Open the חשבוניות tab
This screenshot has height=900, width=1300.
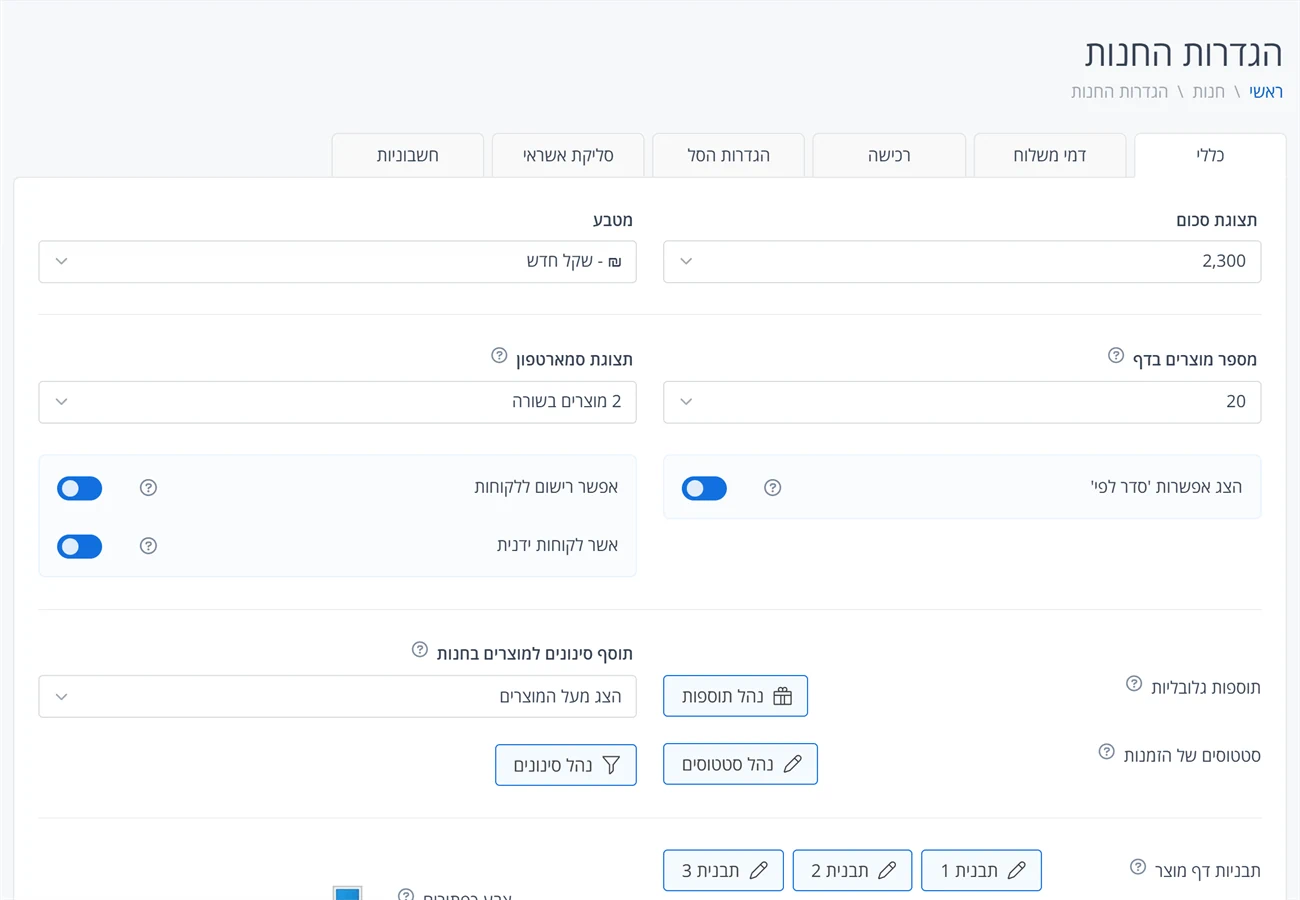pos(408,156)
